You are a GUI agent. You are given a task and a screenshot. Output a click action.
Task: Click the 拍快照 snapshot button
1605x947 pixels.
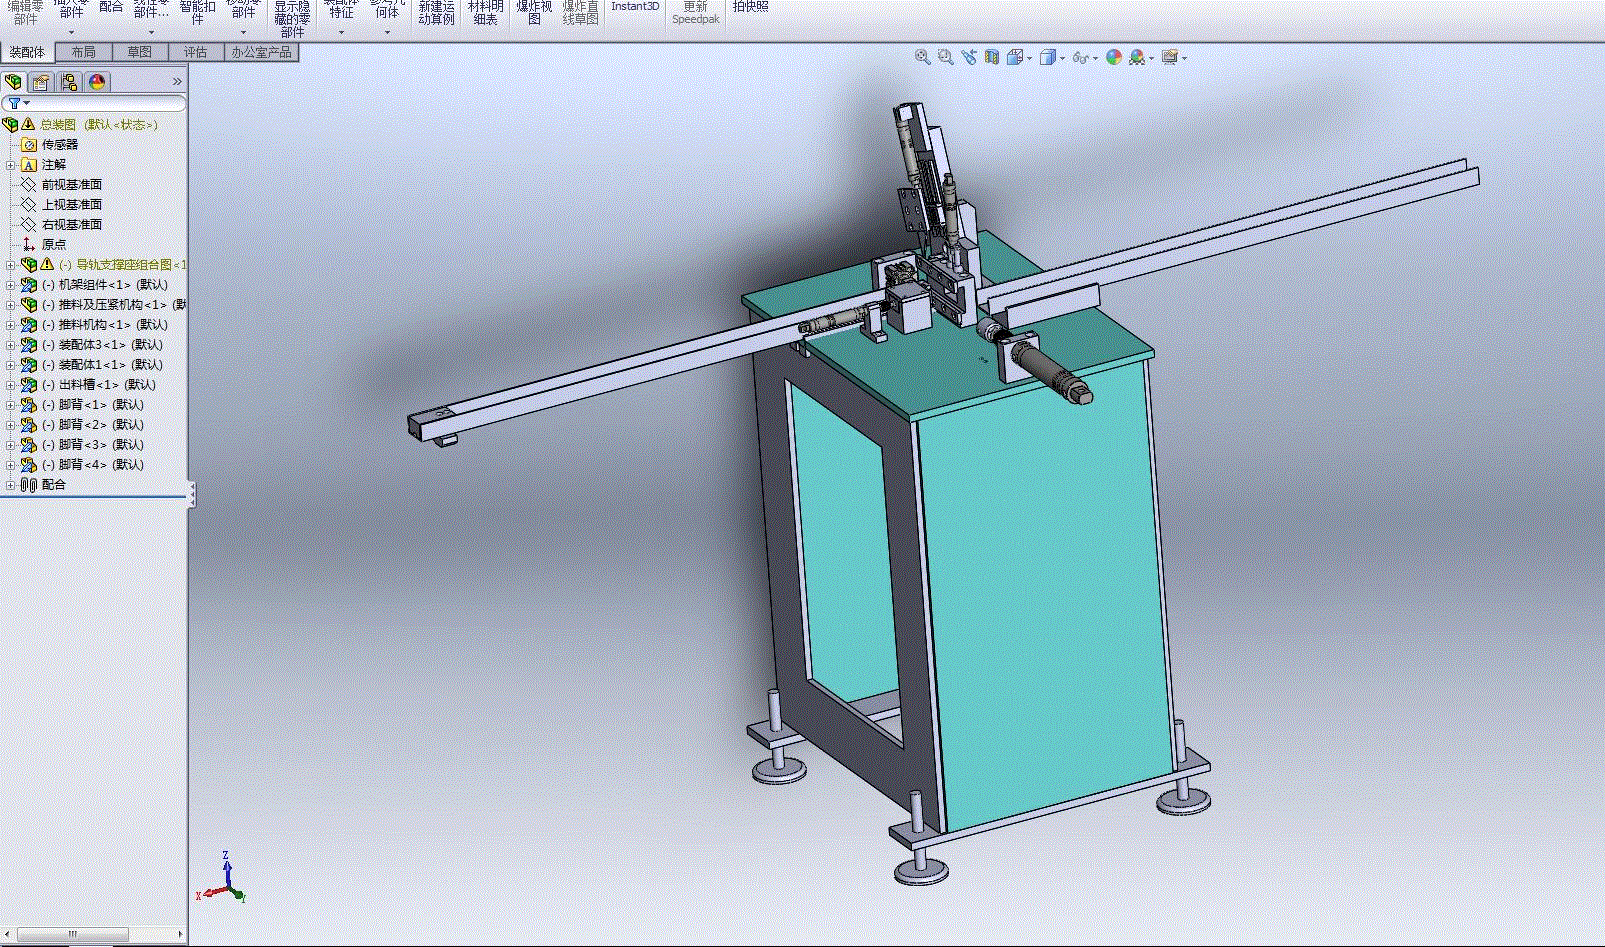[750, 7]
